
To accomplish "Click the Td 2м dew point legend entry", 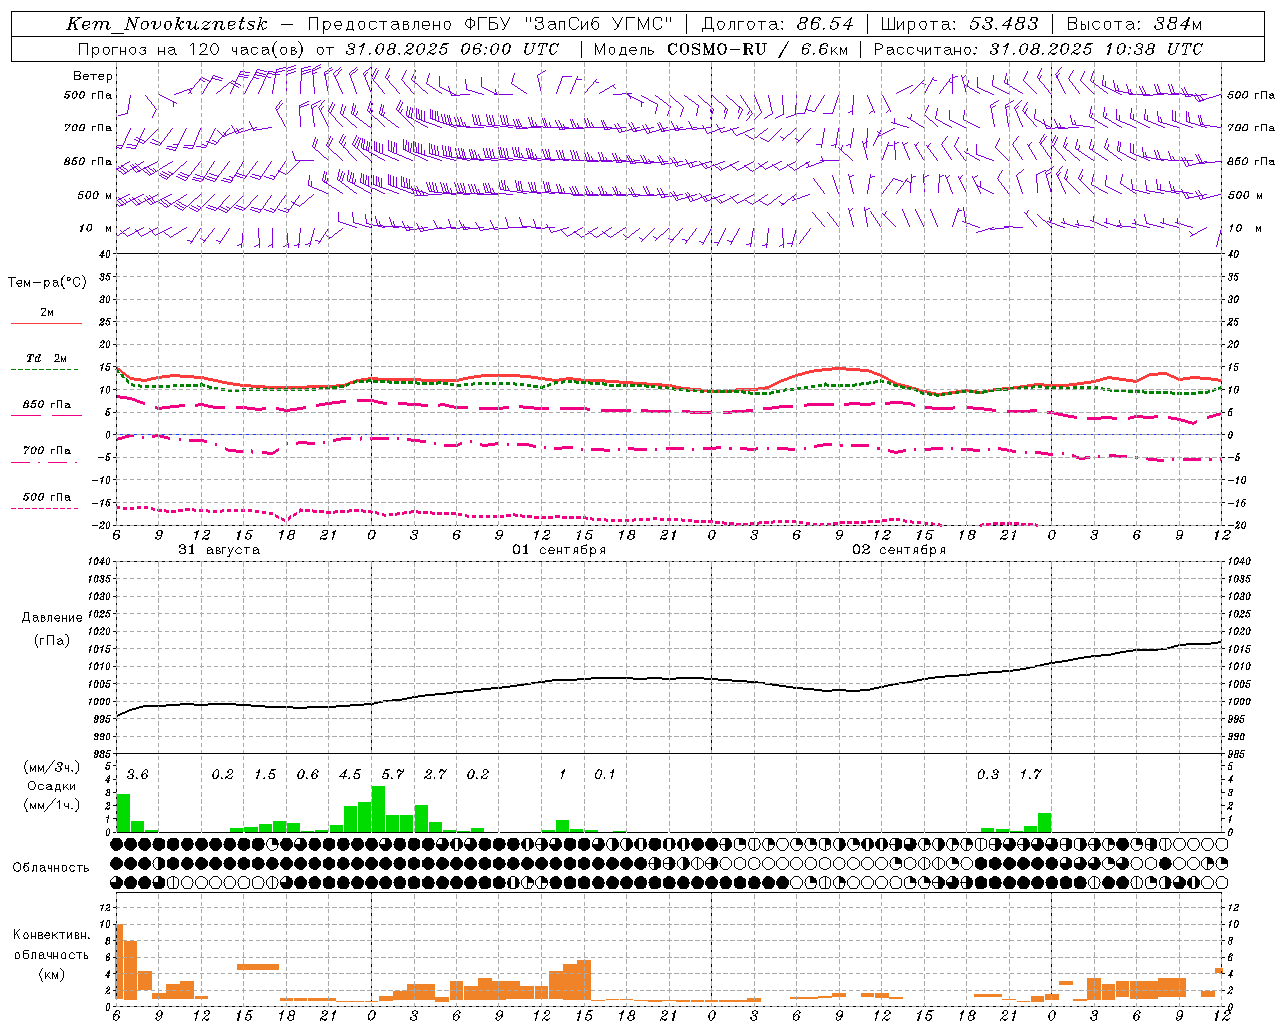I will pos(46,358).
